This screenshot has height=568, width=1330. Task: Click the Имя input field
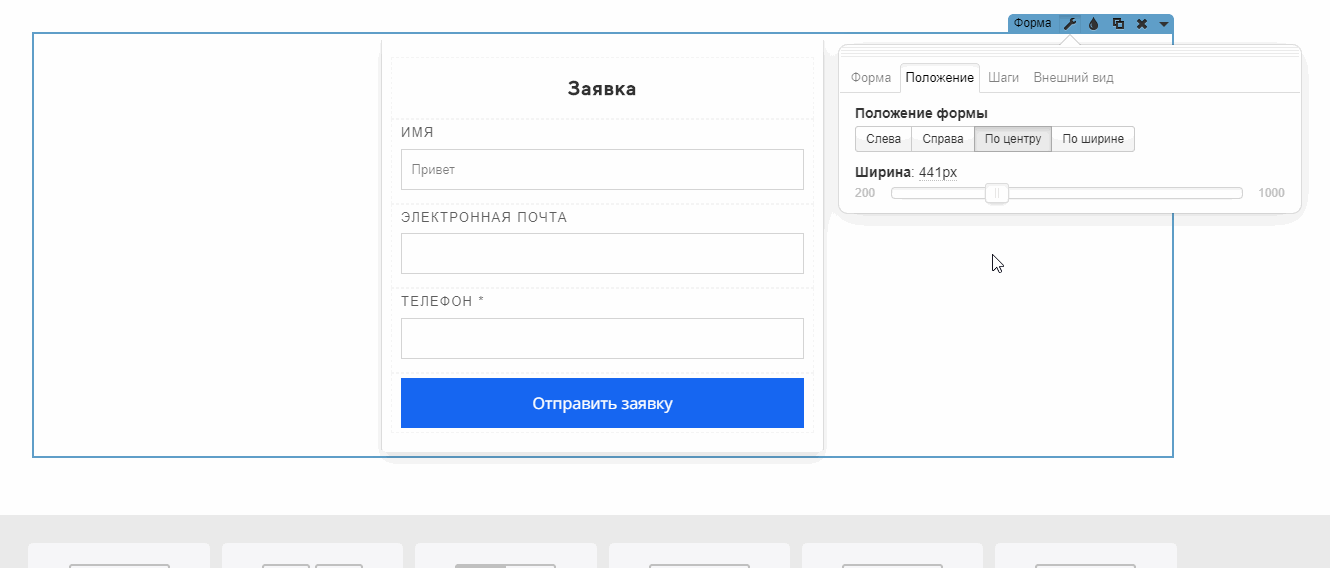click(602, 170)
